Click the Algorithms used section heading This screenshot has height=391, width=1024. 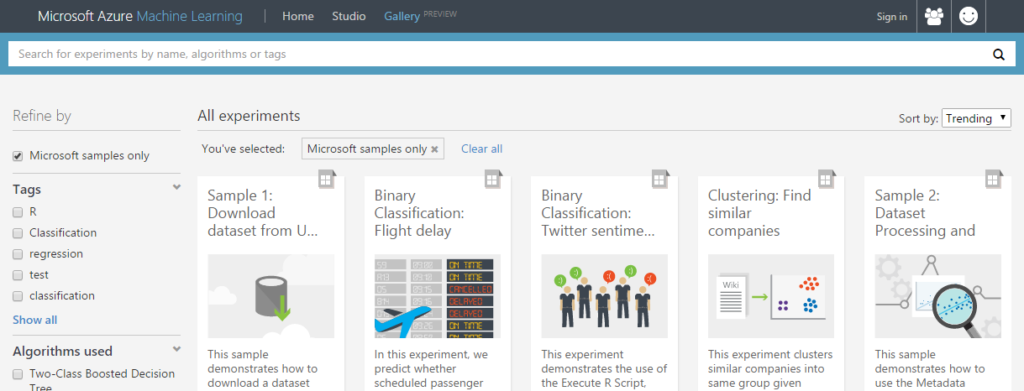[x=62, y=351]
